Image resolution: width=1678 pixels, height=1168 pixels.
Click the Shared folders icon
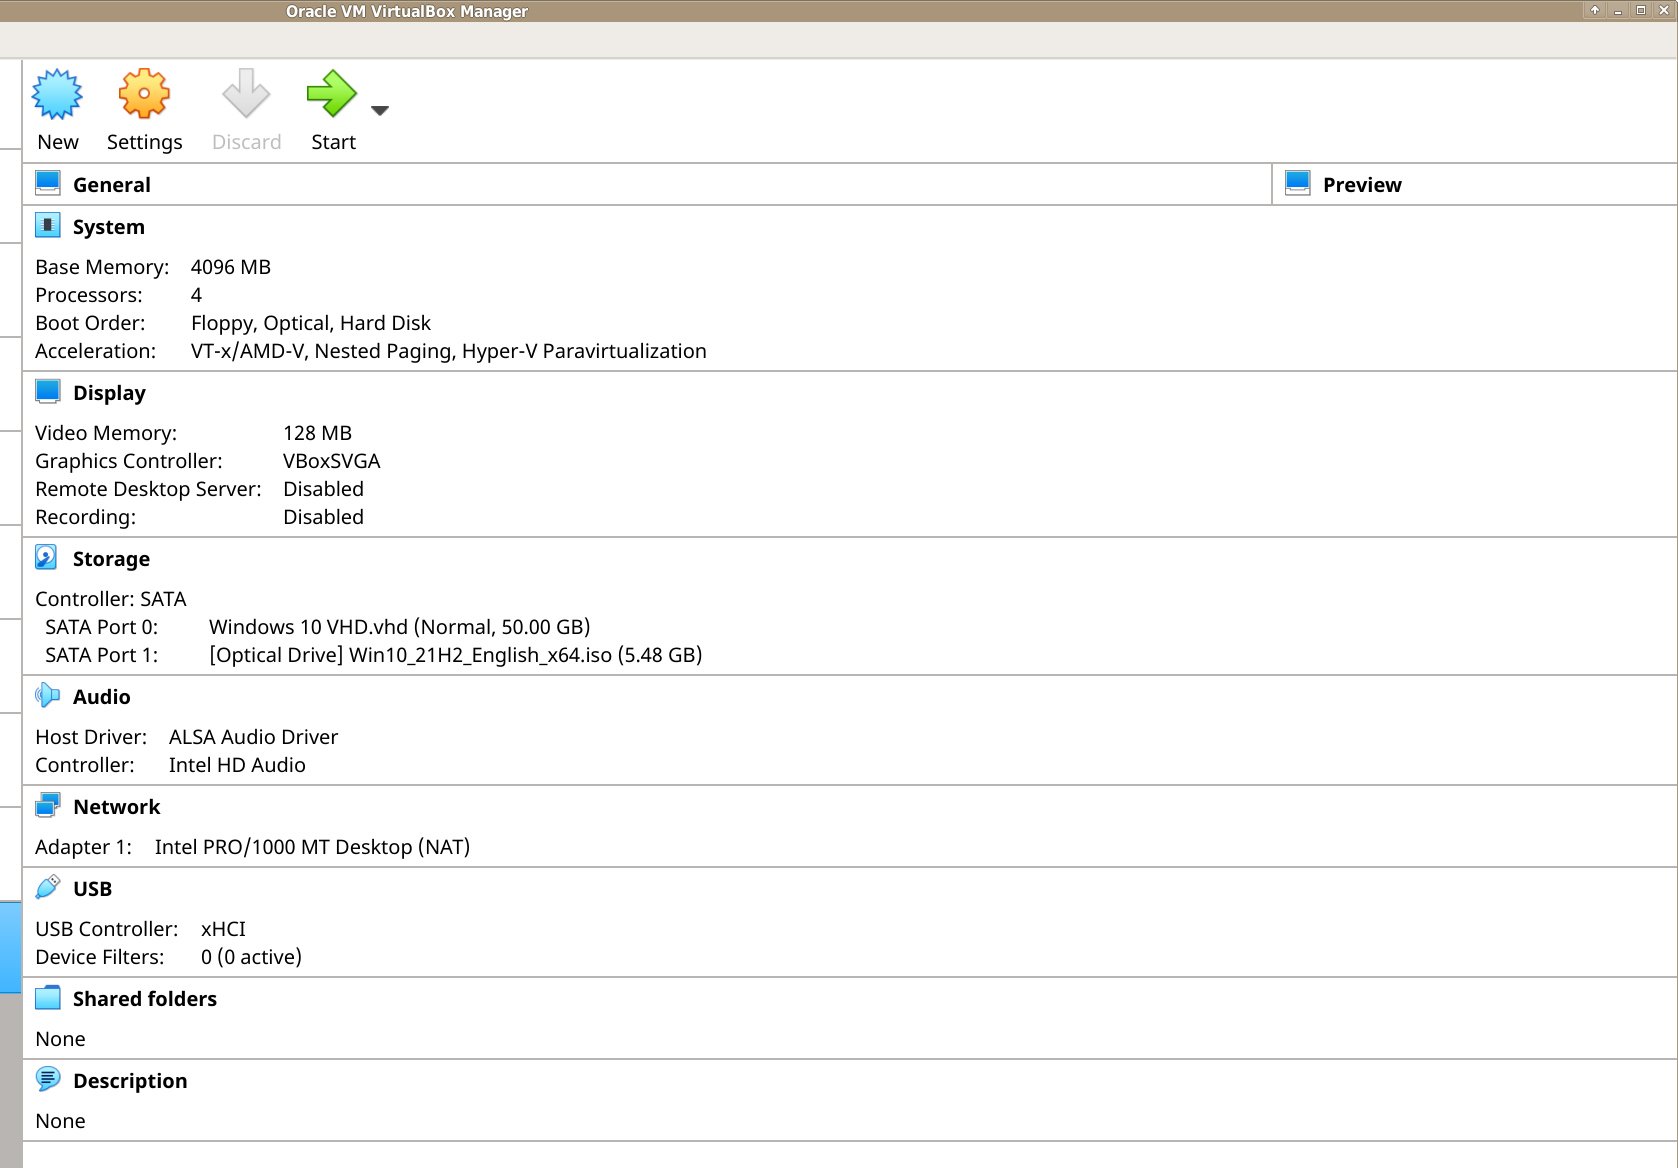[x=48, y=997]
